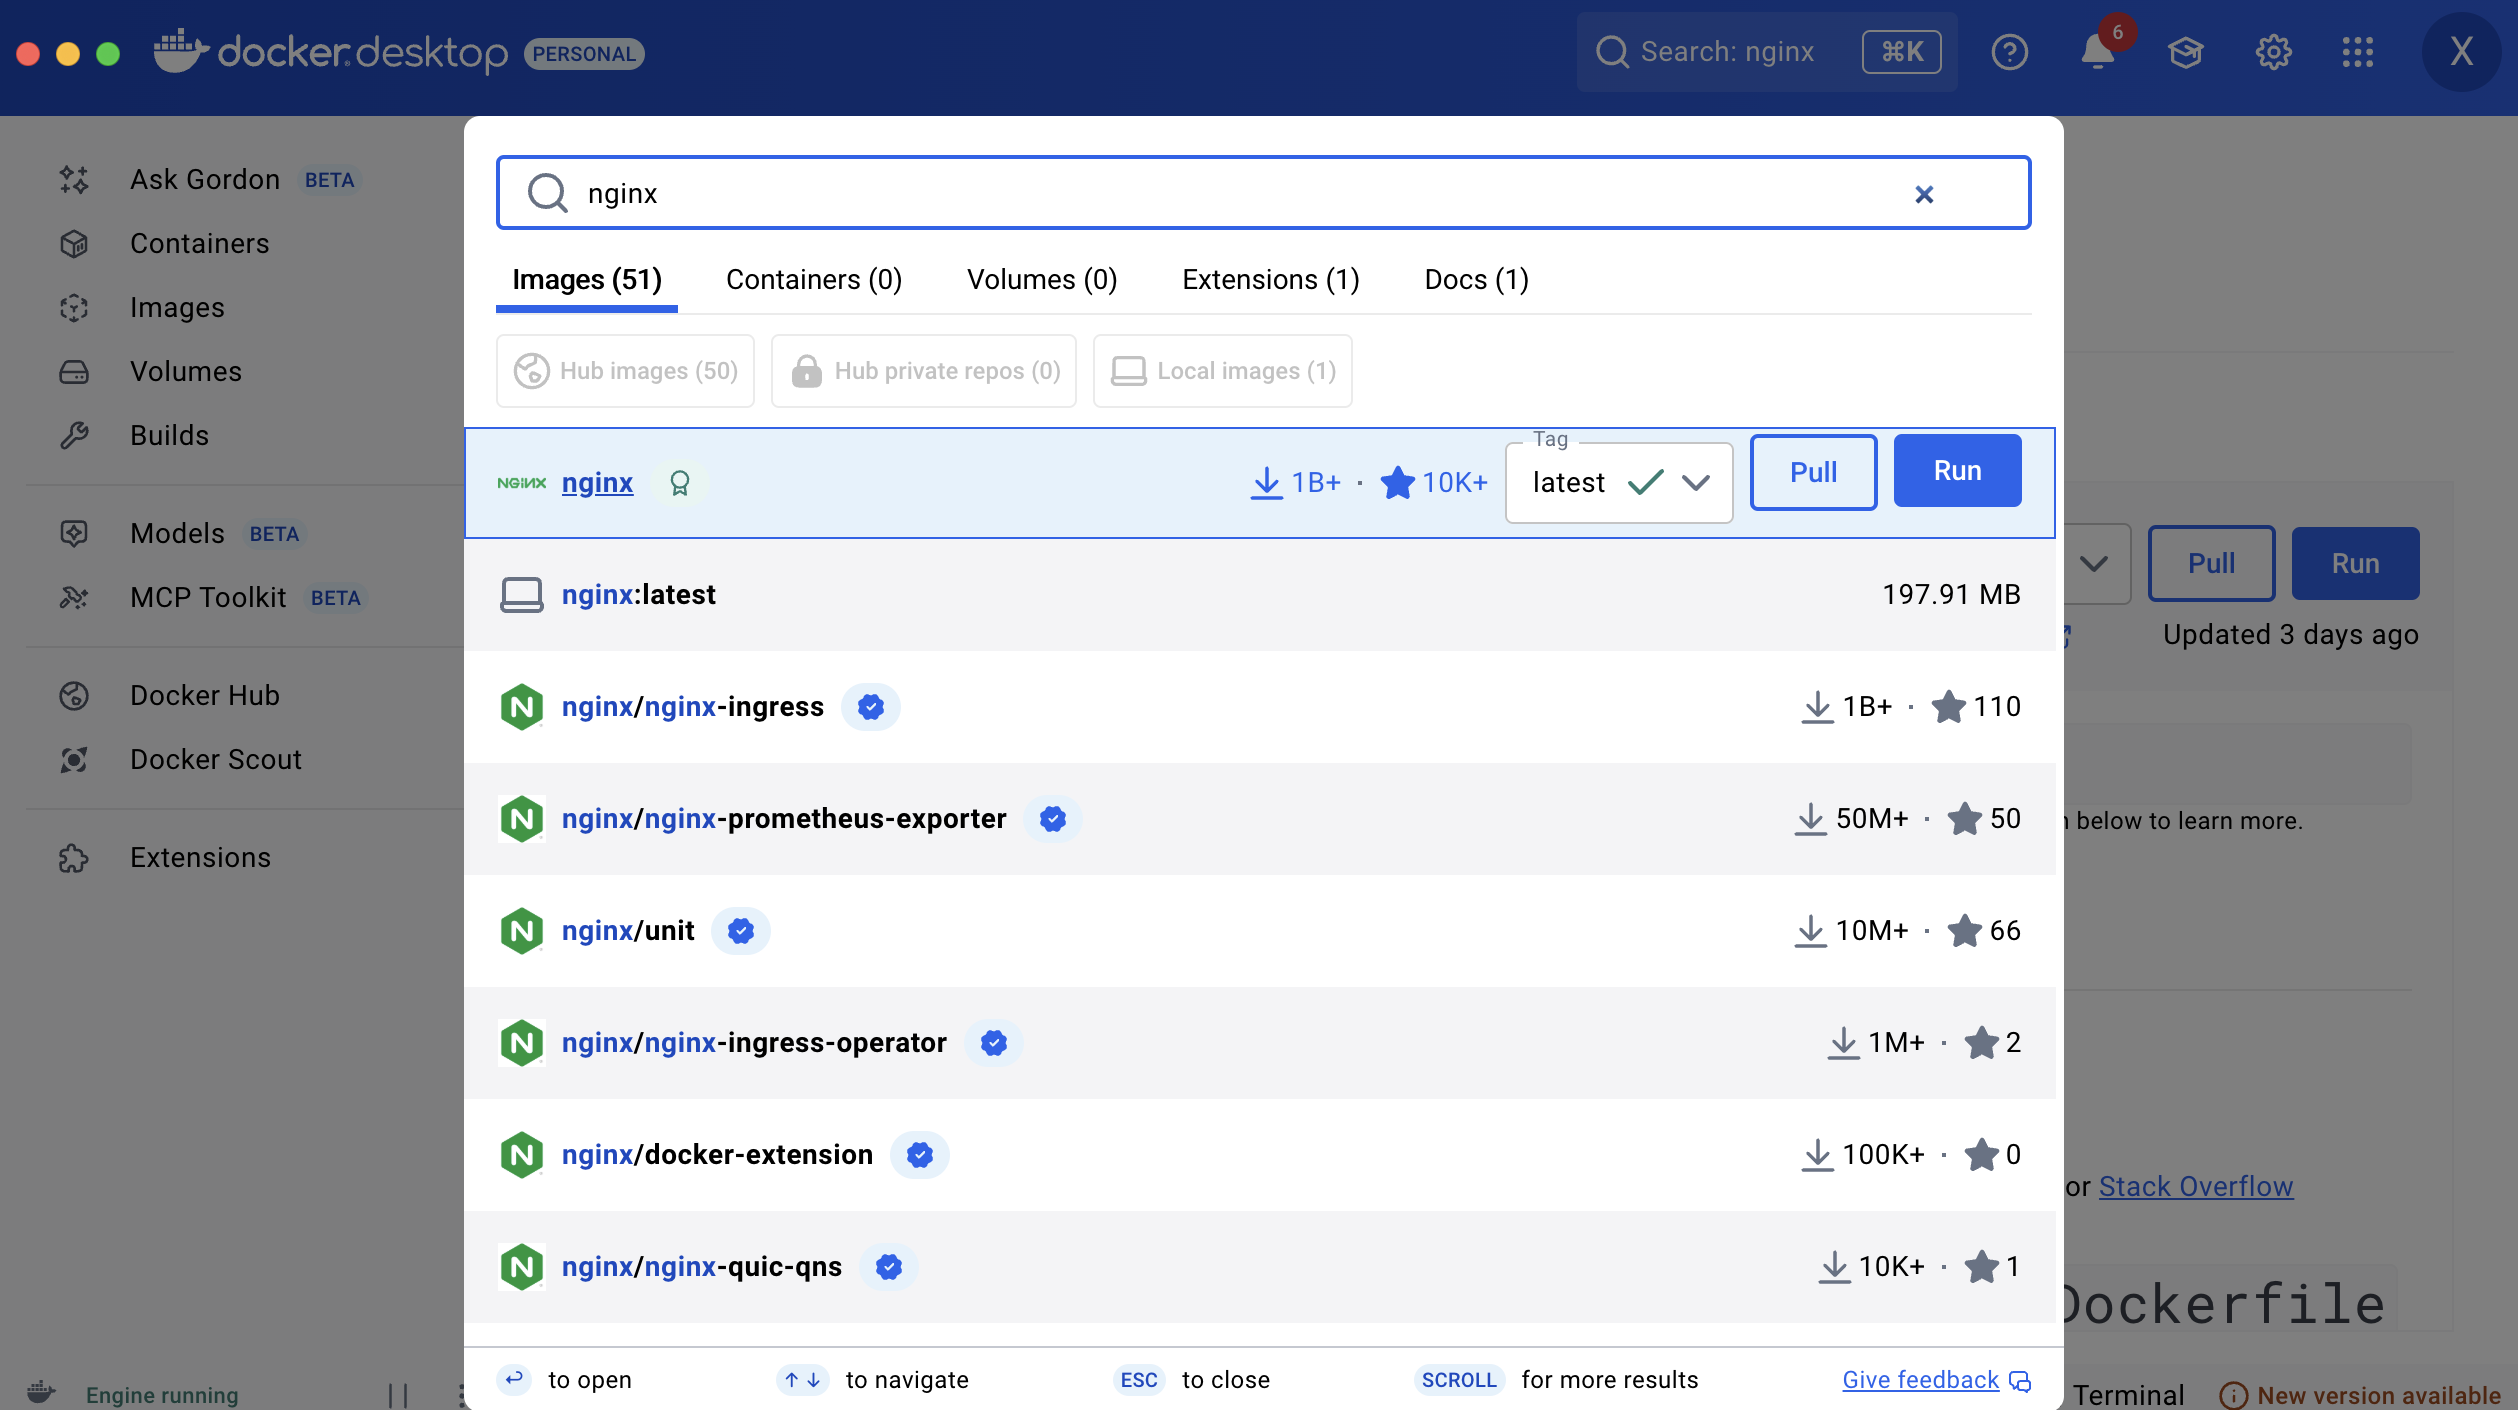Screen dimensions: 2518x1410
Task: Open the nginx/nginx-ingress result
Action: (1260, 707)
